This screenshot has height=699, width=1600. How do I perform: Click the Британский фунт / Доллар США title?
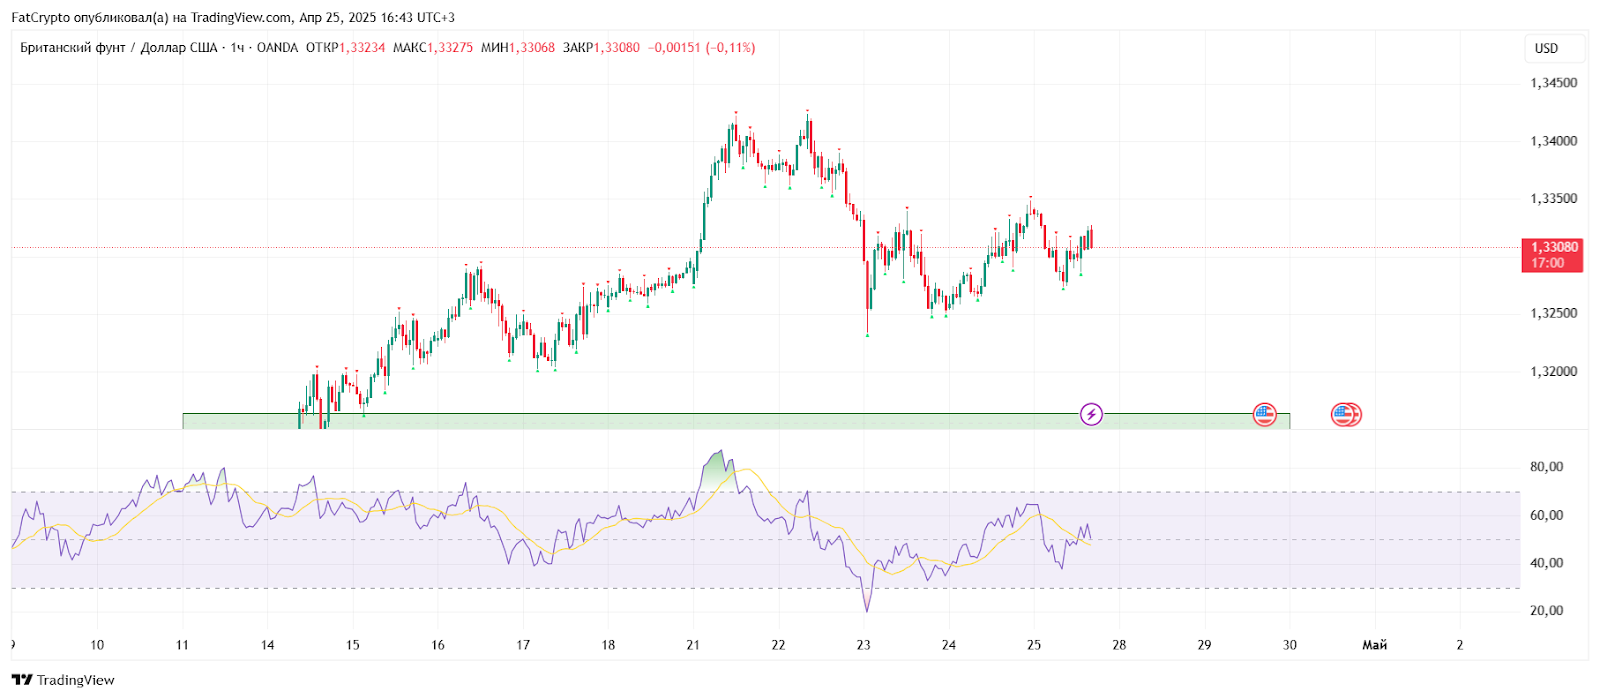tap(118, 48)
